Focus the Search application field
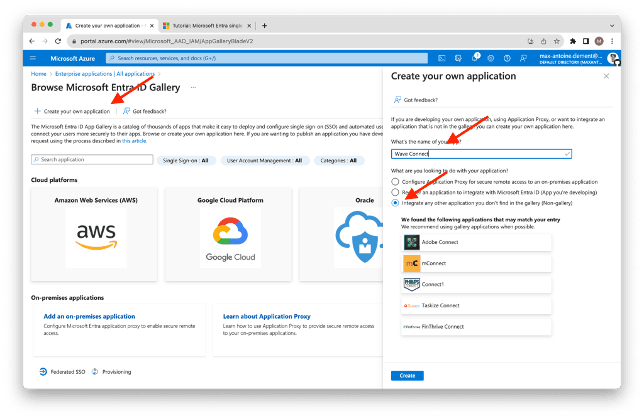Viewport: 644px width, 420px height. click(x=92, y=159)
